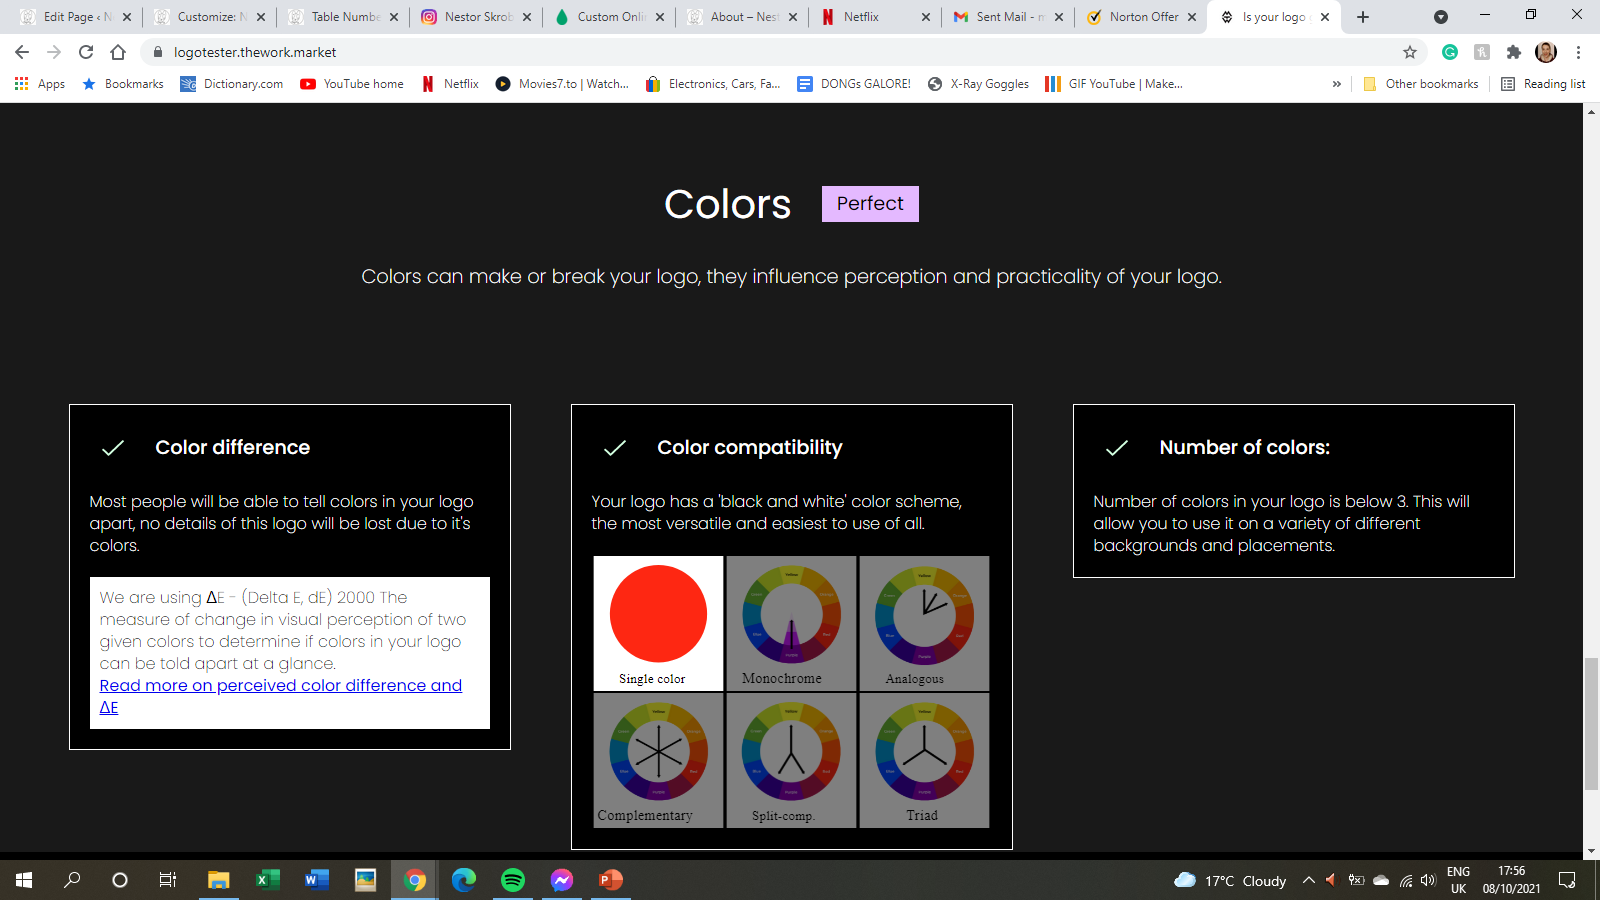
Task: Open the Chrome profile avatar
Action: 1546,52
